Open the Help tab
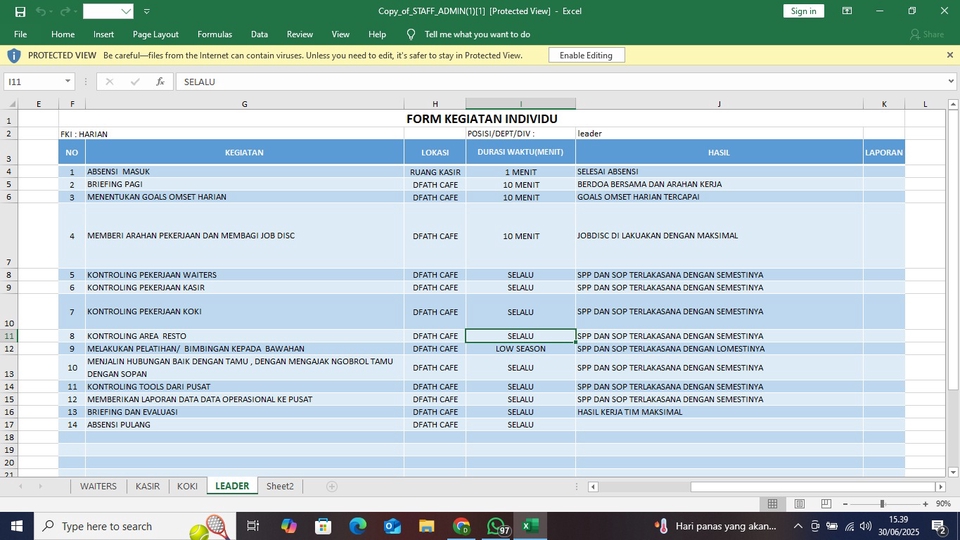 click(377, 34)
